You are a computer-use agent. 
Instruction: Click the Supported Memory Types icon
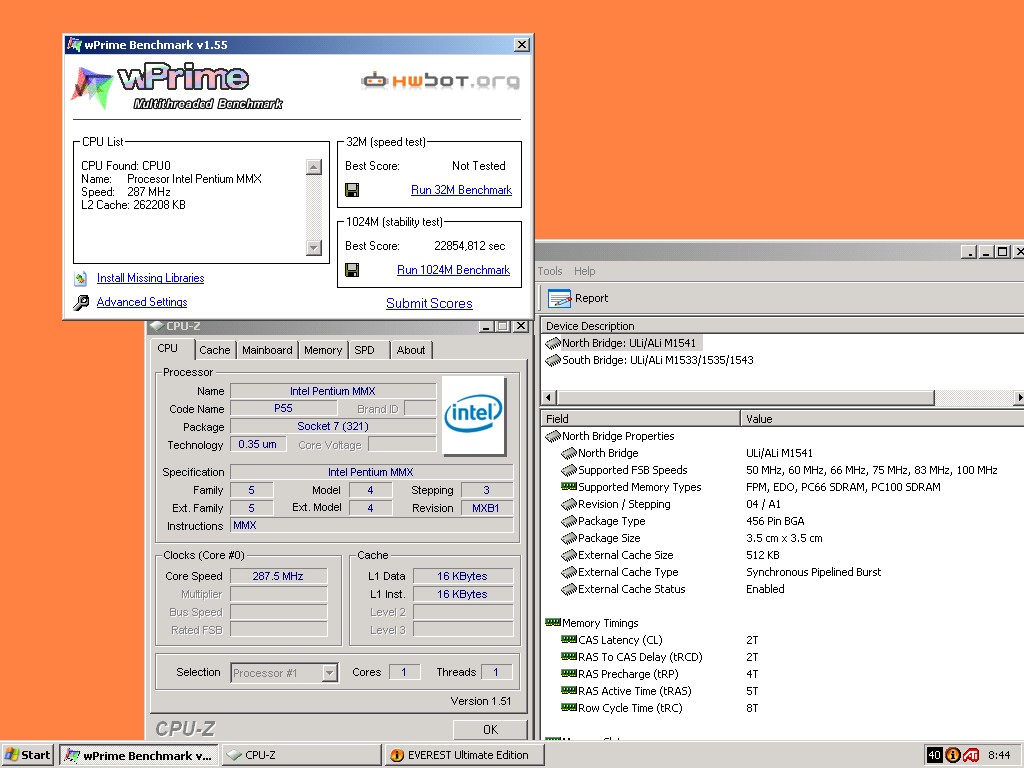click(x=569, y=487)
